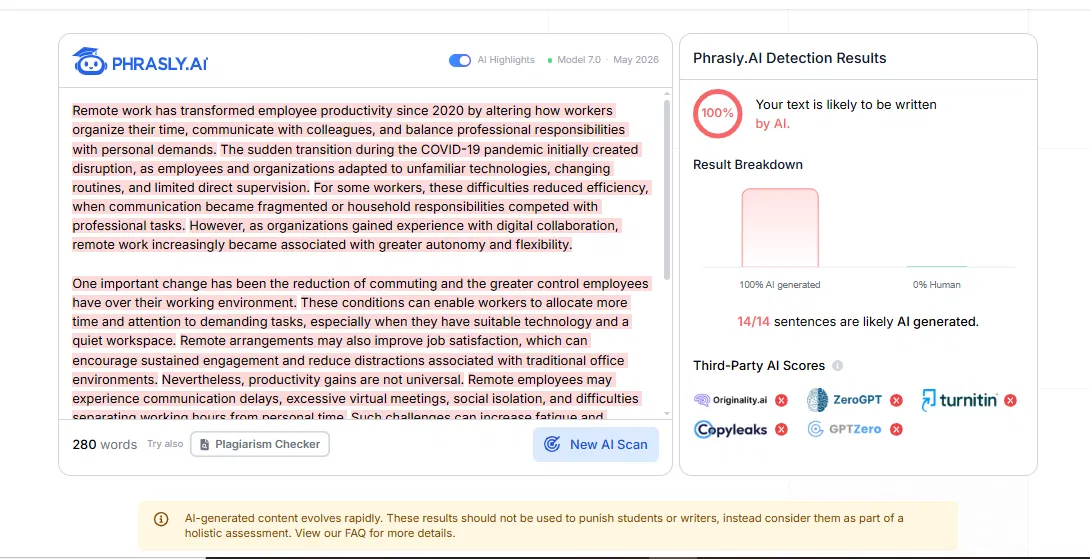The image size is (1090, 559).
Task: Click the 'One important change has been' sentence
Action: [361, 293]
